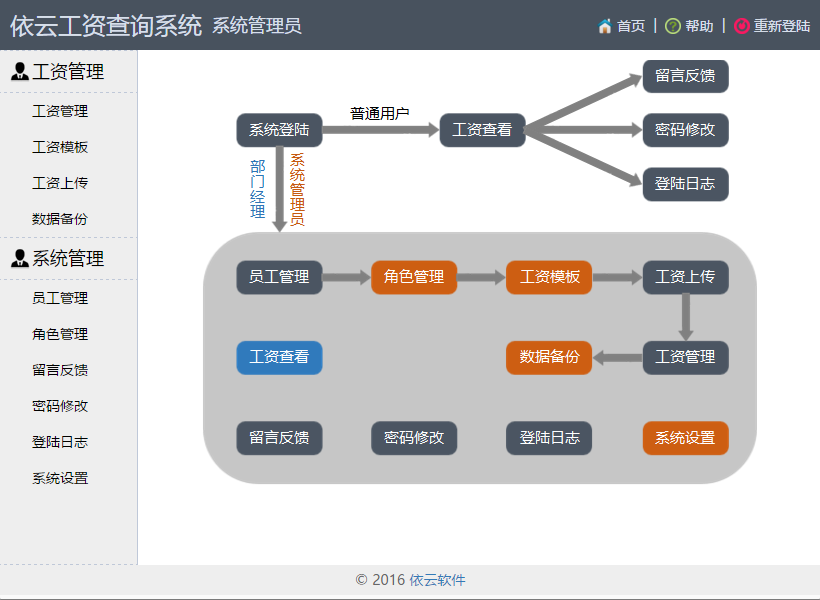This screenshot has width=820, height=600.
Task: Select 数据备份 in the sidebar
Action: (60, 219)
